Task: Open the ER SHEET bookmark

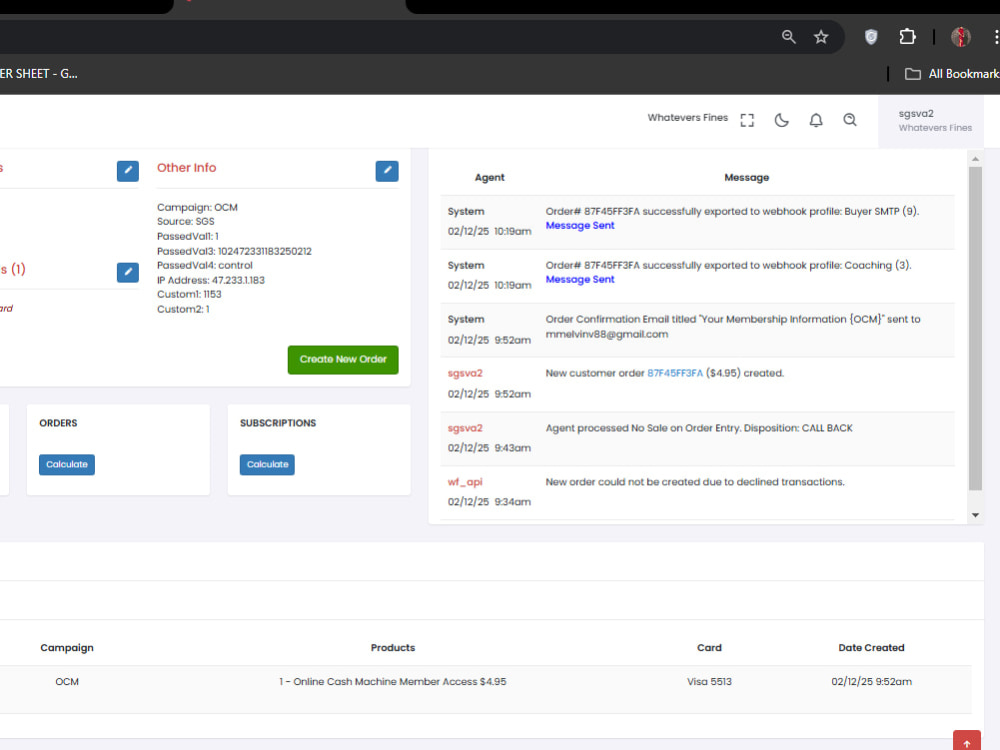Action: click(x=39, y=74)
